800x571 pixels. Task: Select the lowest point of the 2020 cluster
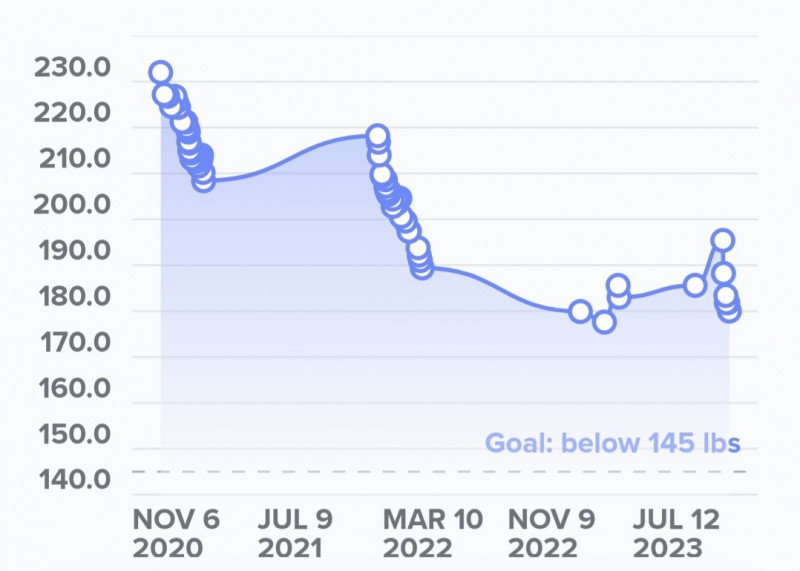(x=204, y=180)
